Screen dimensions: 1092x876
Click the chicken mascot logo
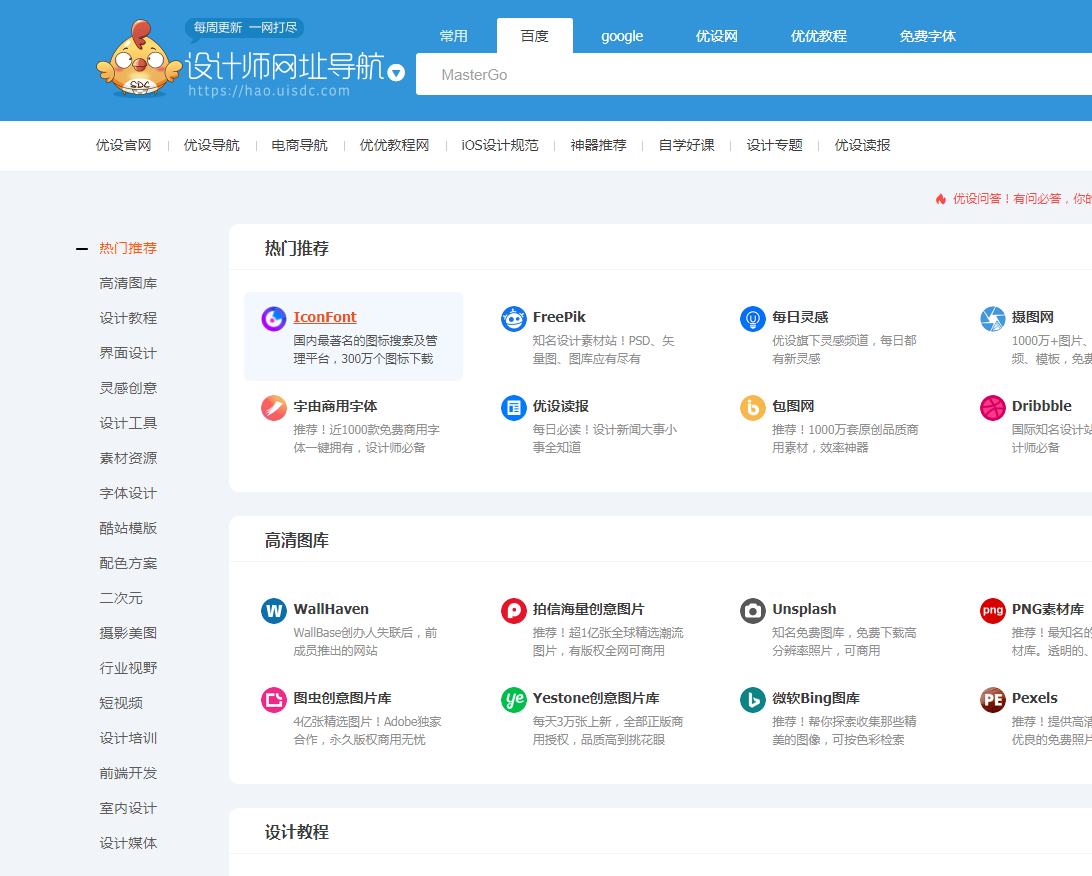click(139, 59)
